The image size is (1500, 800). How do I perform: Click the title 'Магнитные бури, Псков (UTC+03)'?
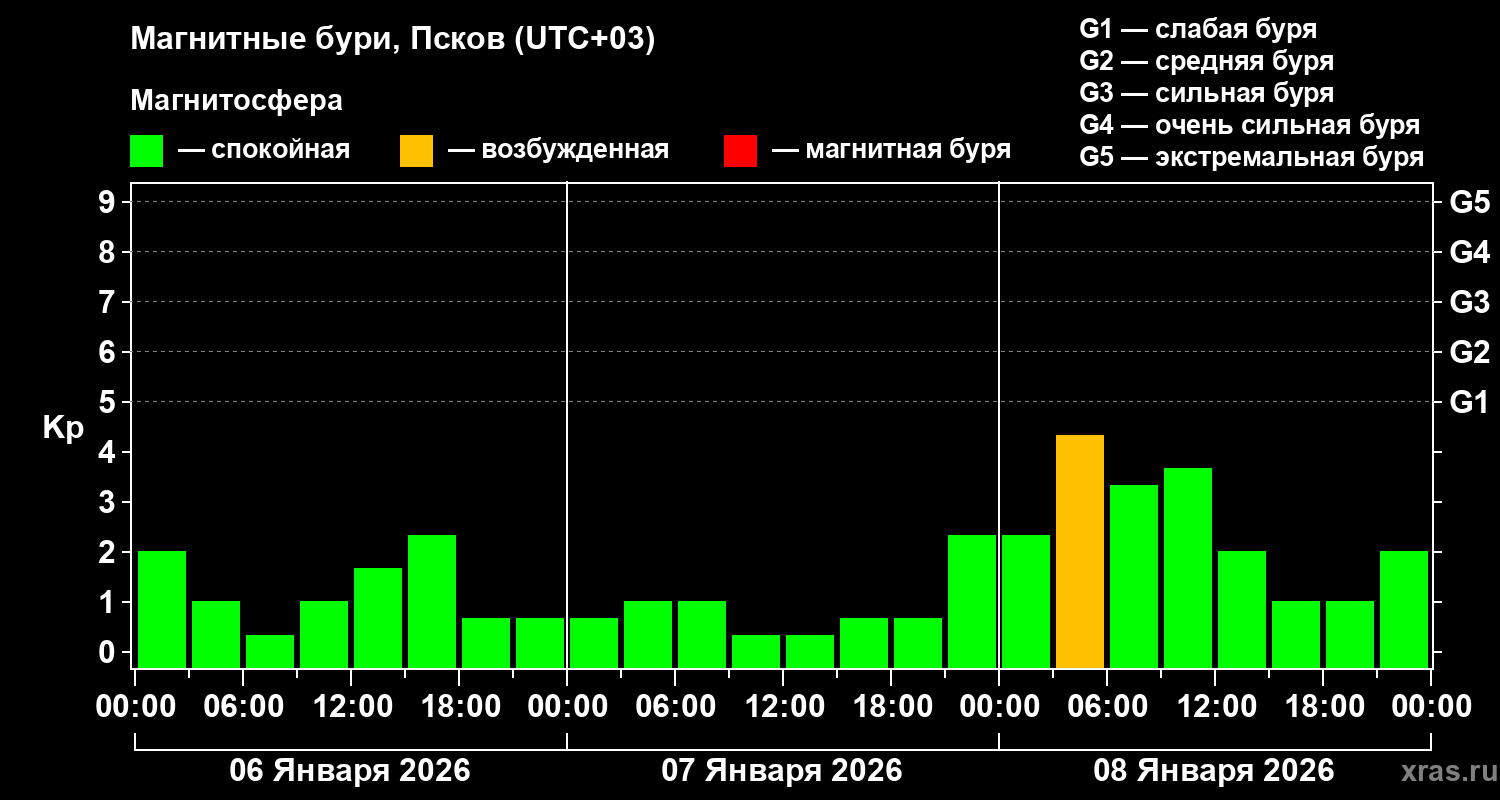click(x=393, y=40)
